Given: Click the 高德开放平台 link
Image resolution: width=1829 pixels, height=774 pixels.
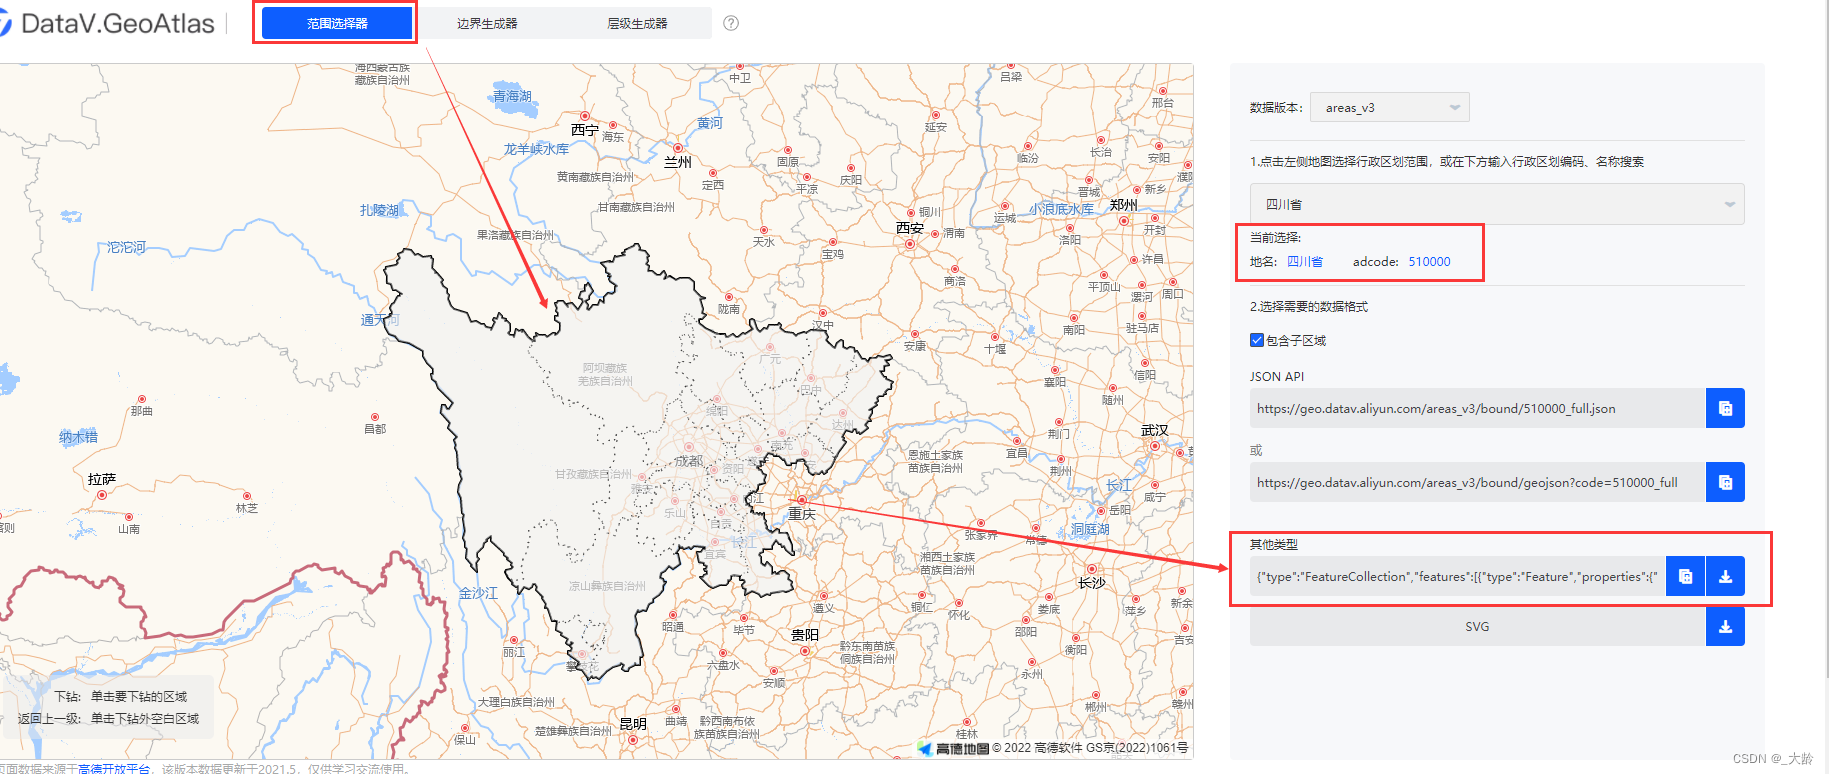Looking at the screenshot, I should coord(114,768).
